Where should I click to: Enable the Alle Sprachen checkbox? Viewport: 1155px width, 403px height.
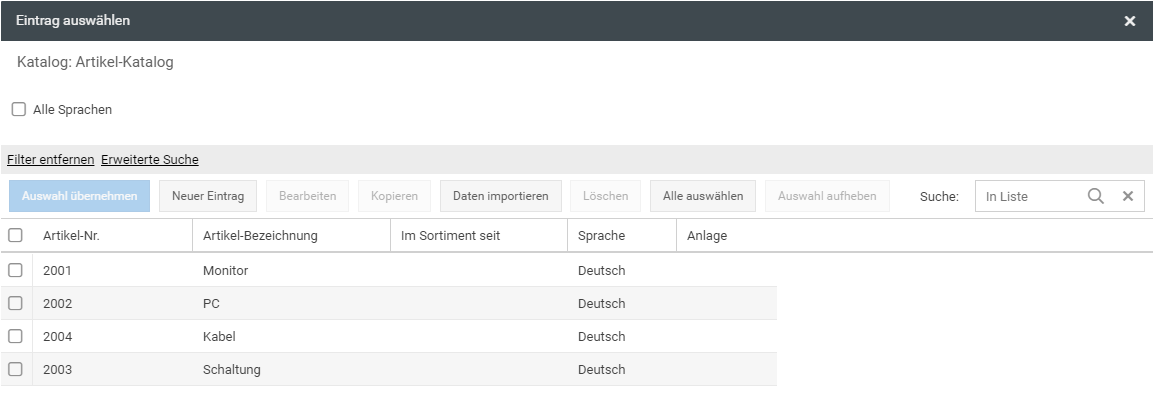19,110
